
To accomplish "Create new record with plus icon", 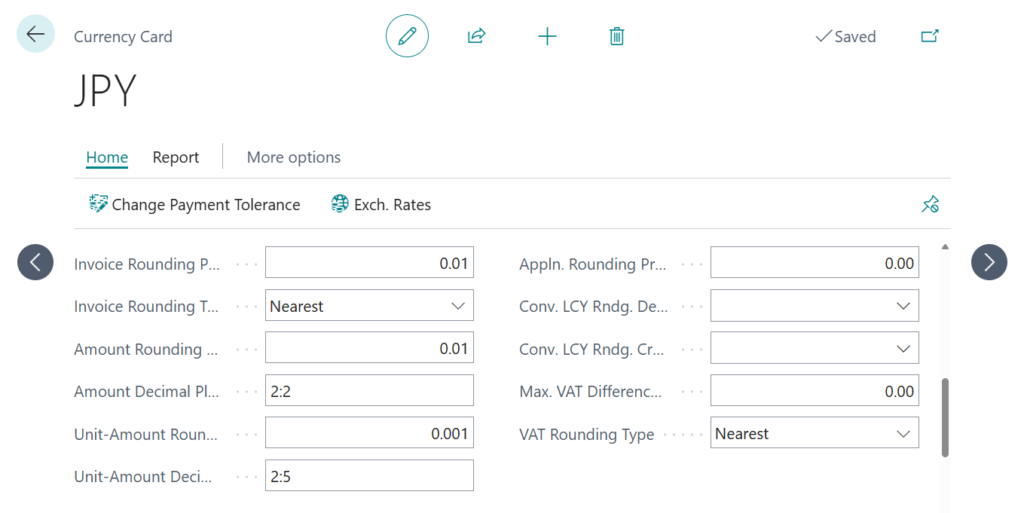I will tap(547, 36).
